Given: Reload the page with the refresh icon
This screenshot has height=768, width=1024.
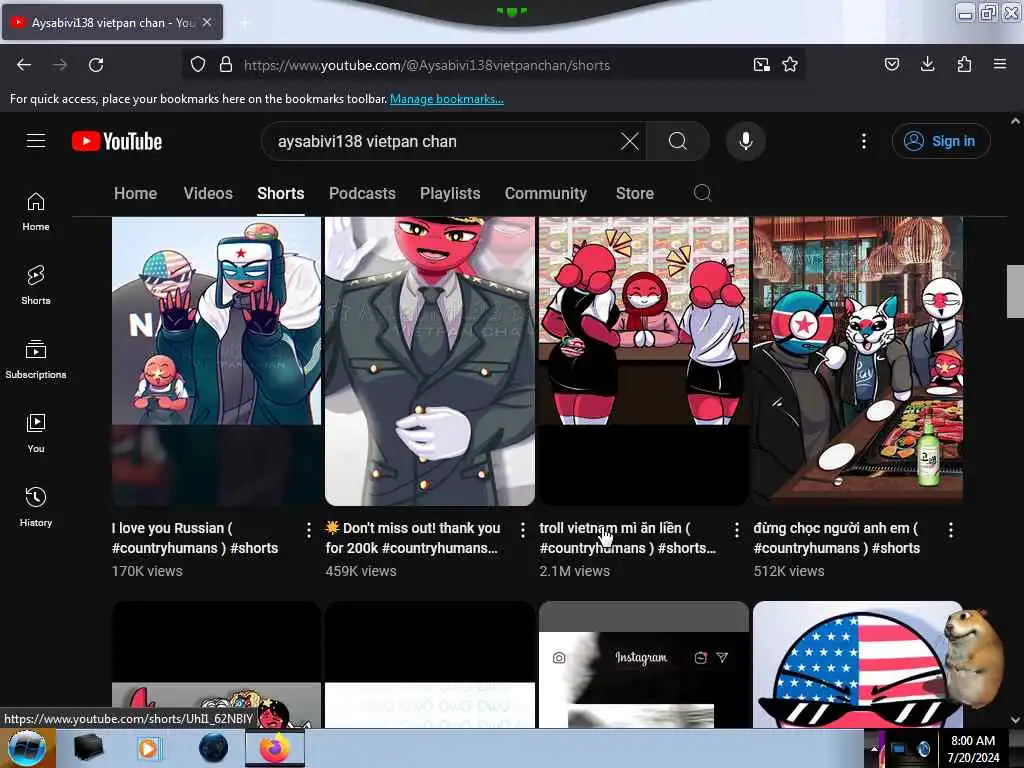Looking at the screenshot, I should tap(96, 65).
